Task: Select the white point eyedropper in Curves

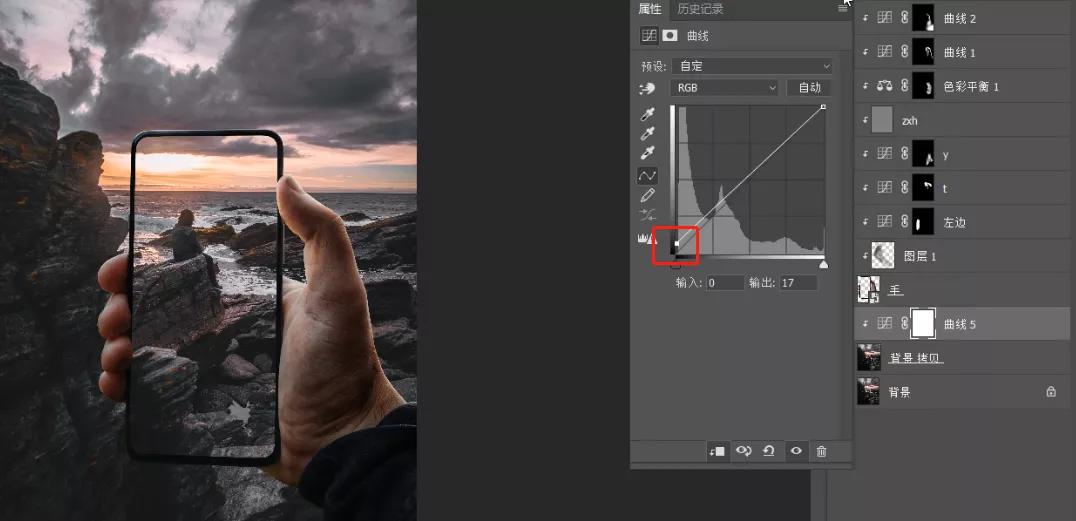Action: 647,152
